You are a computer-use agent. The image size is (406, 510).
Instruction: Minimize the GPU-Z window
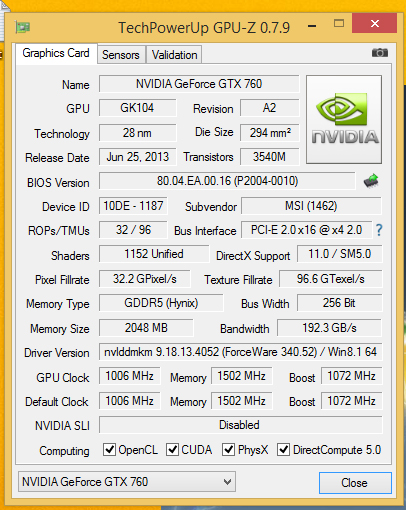click(x=312, y=25)
